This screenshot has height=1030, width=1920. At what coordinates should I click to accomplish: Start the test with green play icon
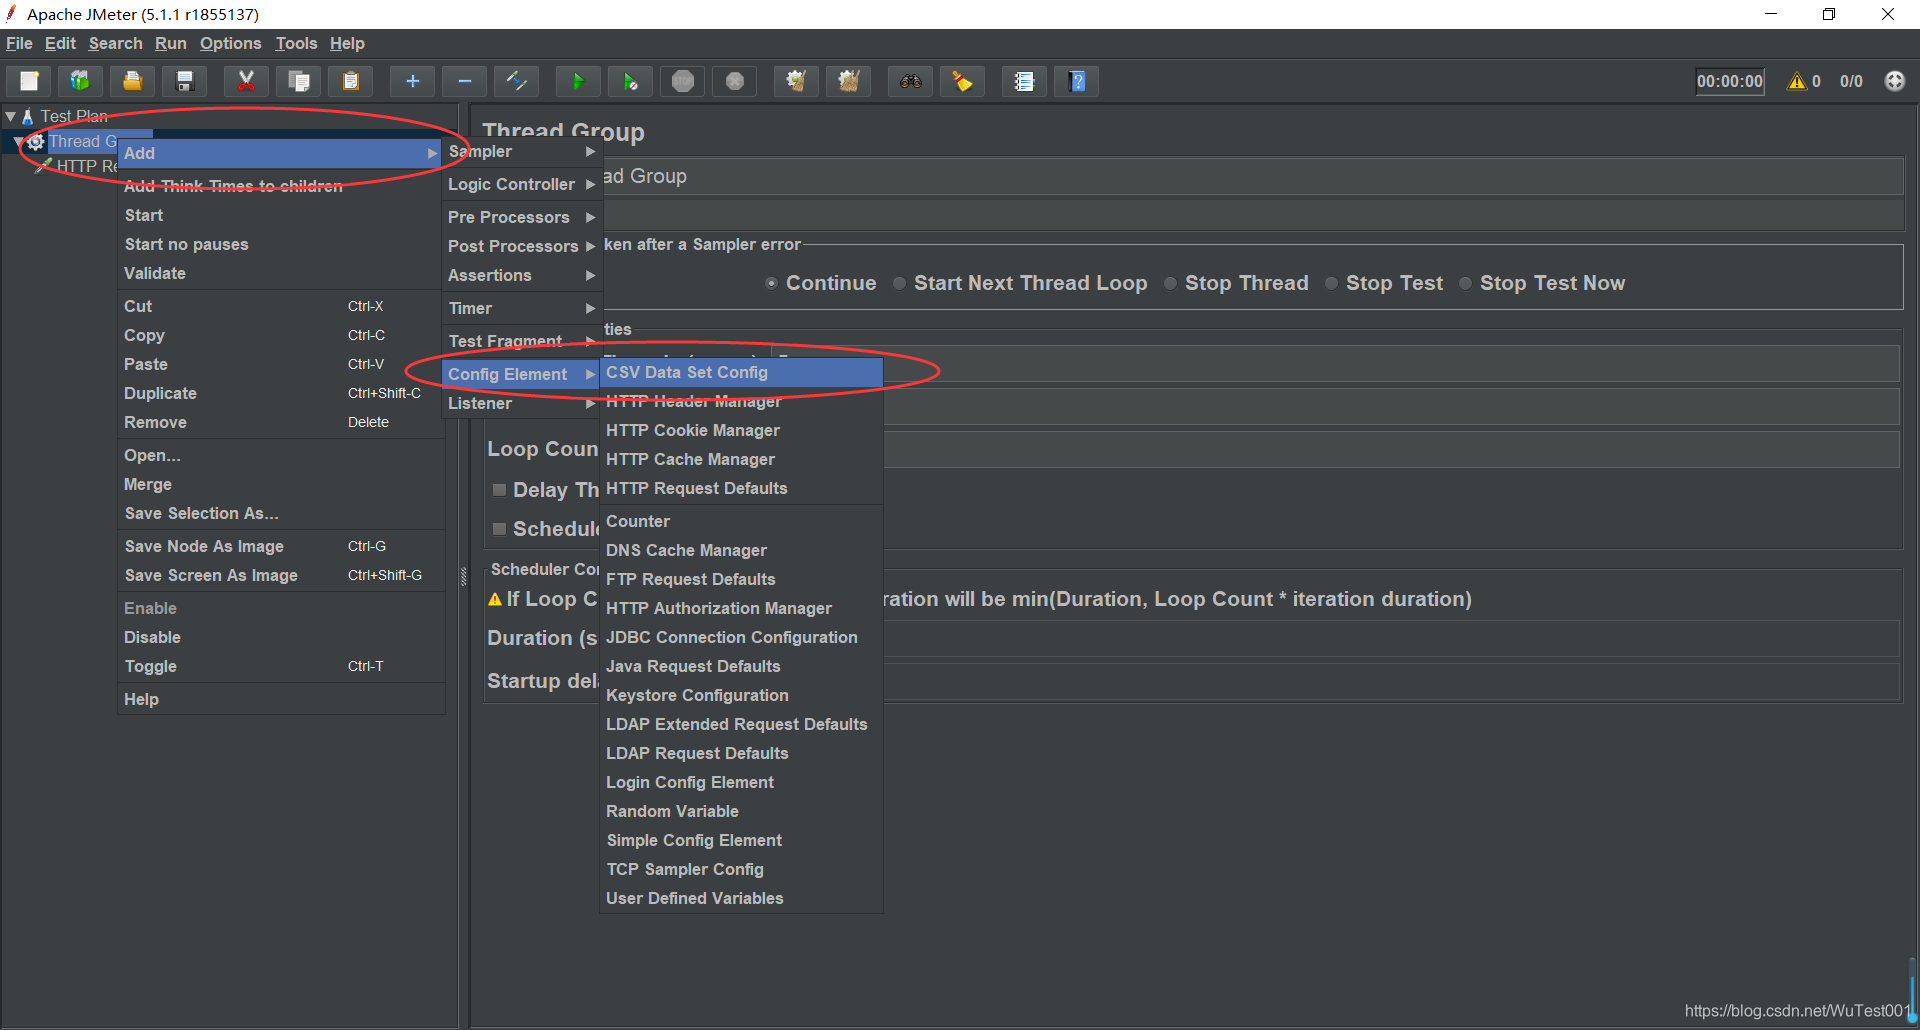[578, 81]
